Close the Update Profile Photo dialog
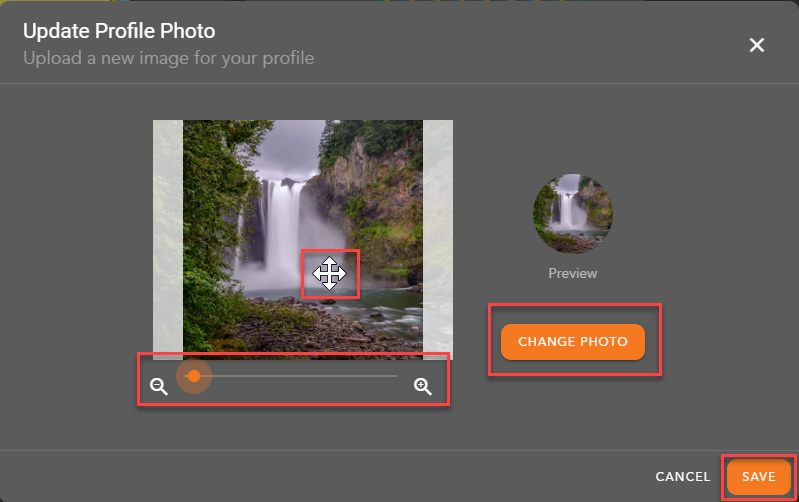 (757, 45)
